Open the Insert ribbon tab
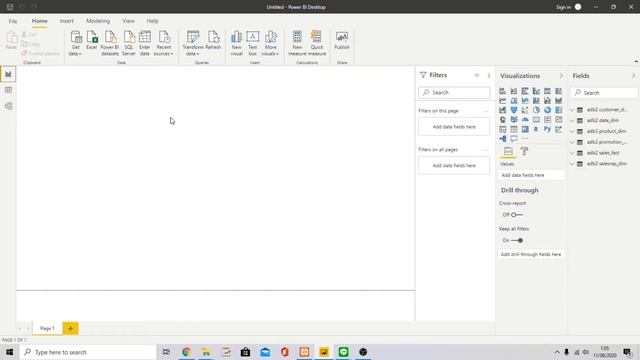The height and width of the screenshot is (360, 640). (x=67, y=21)
